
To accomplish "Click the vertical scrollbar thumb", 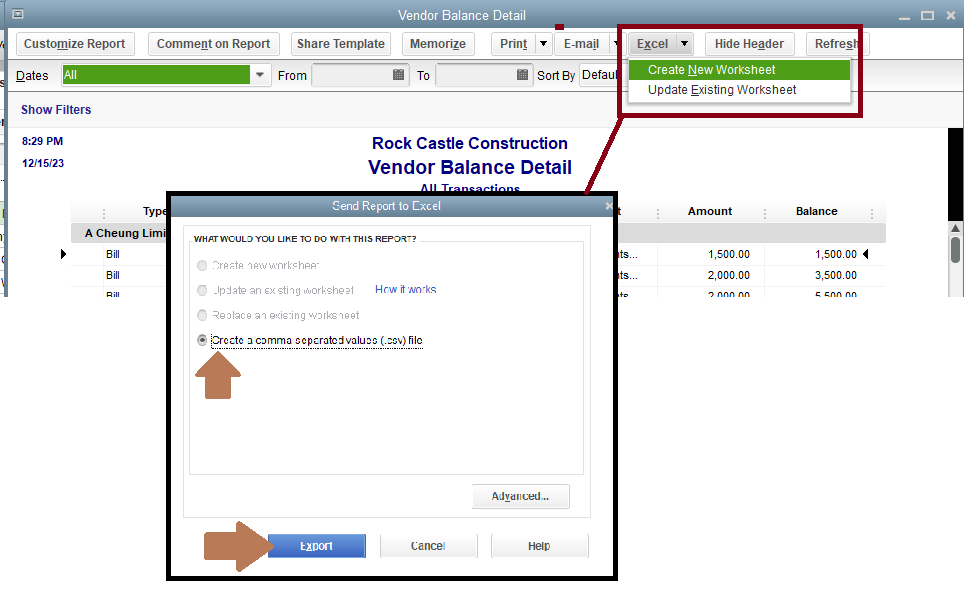I will 955,250.
